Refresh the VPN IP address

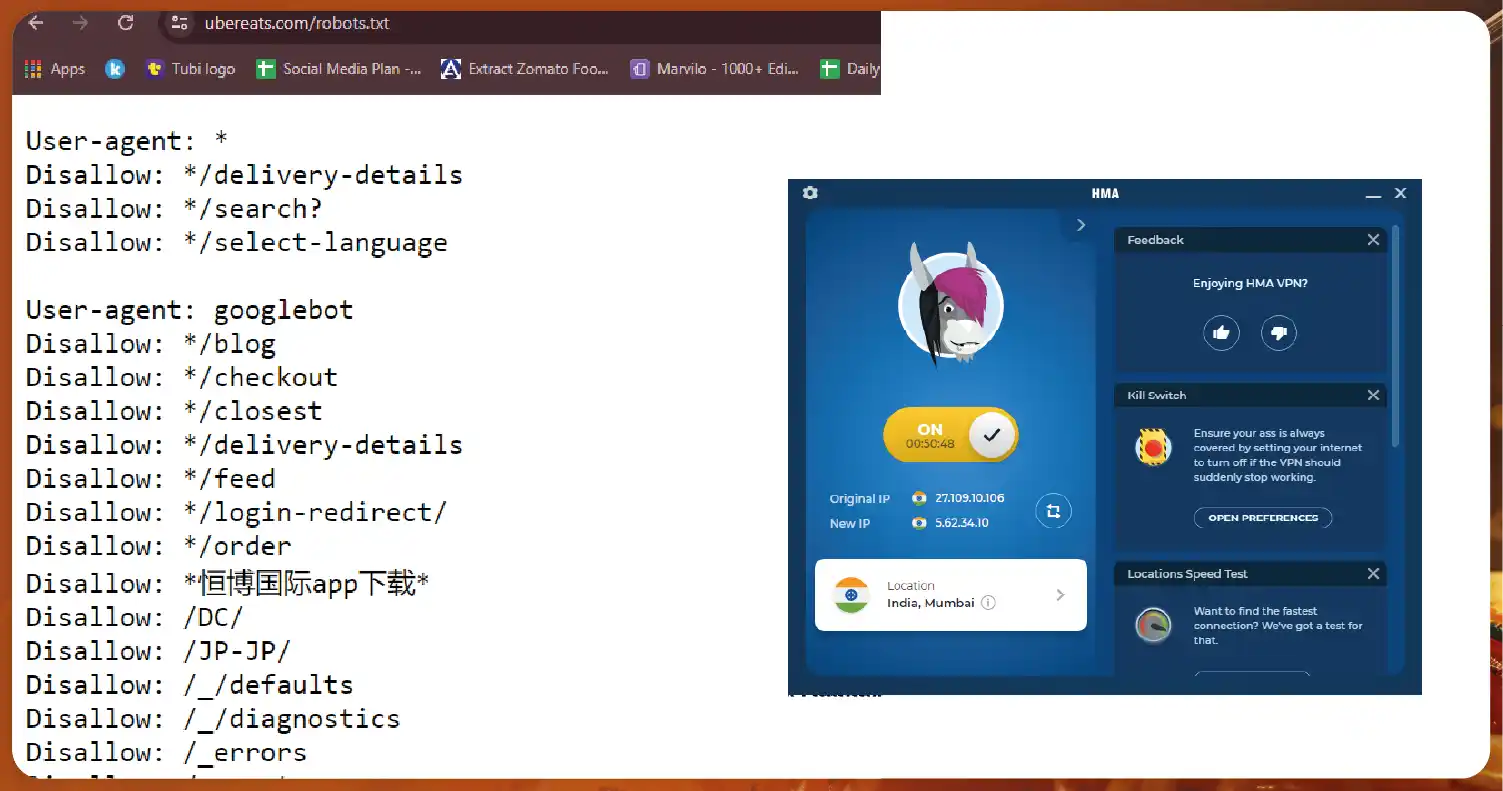click(x=1053, y=511)
